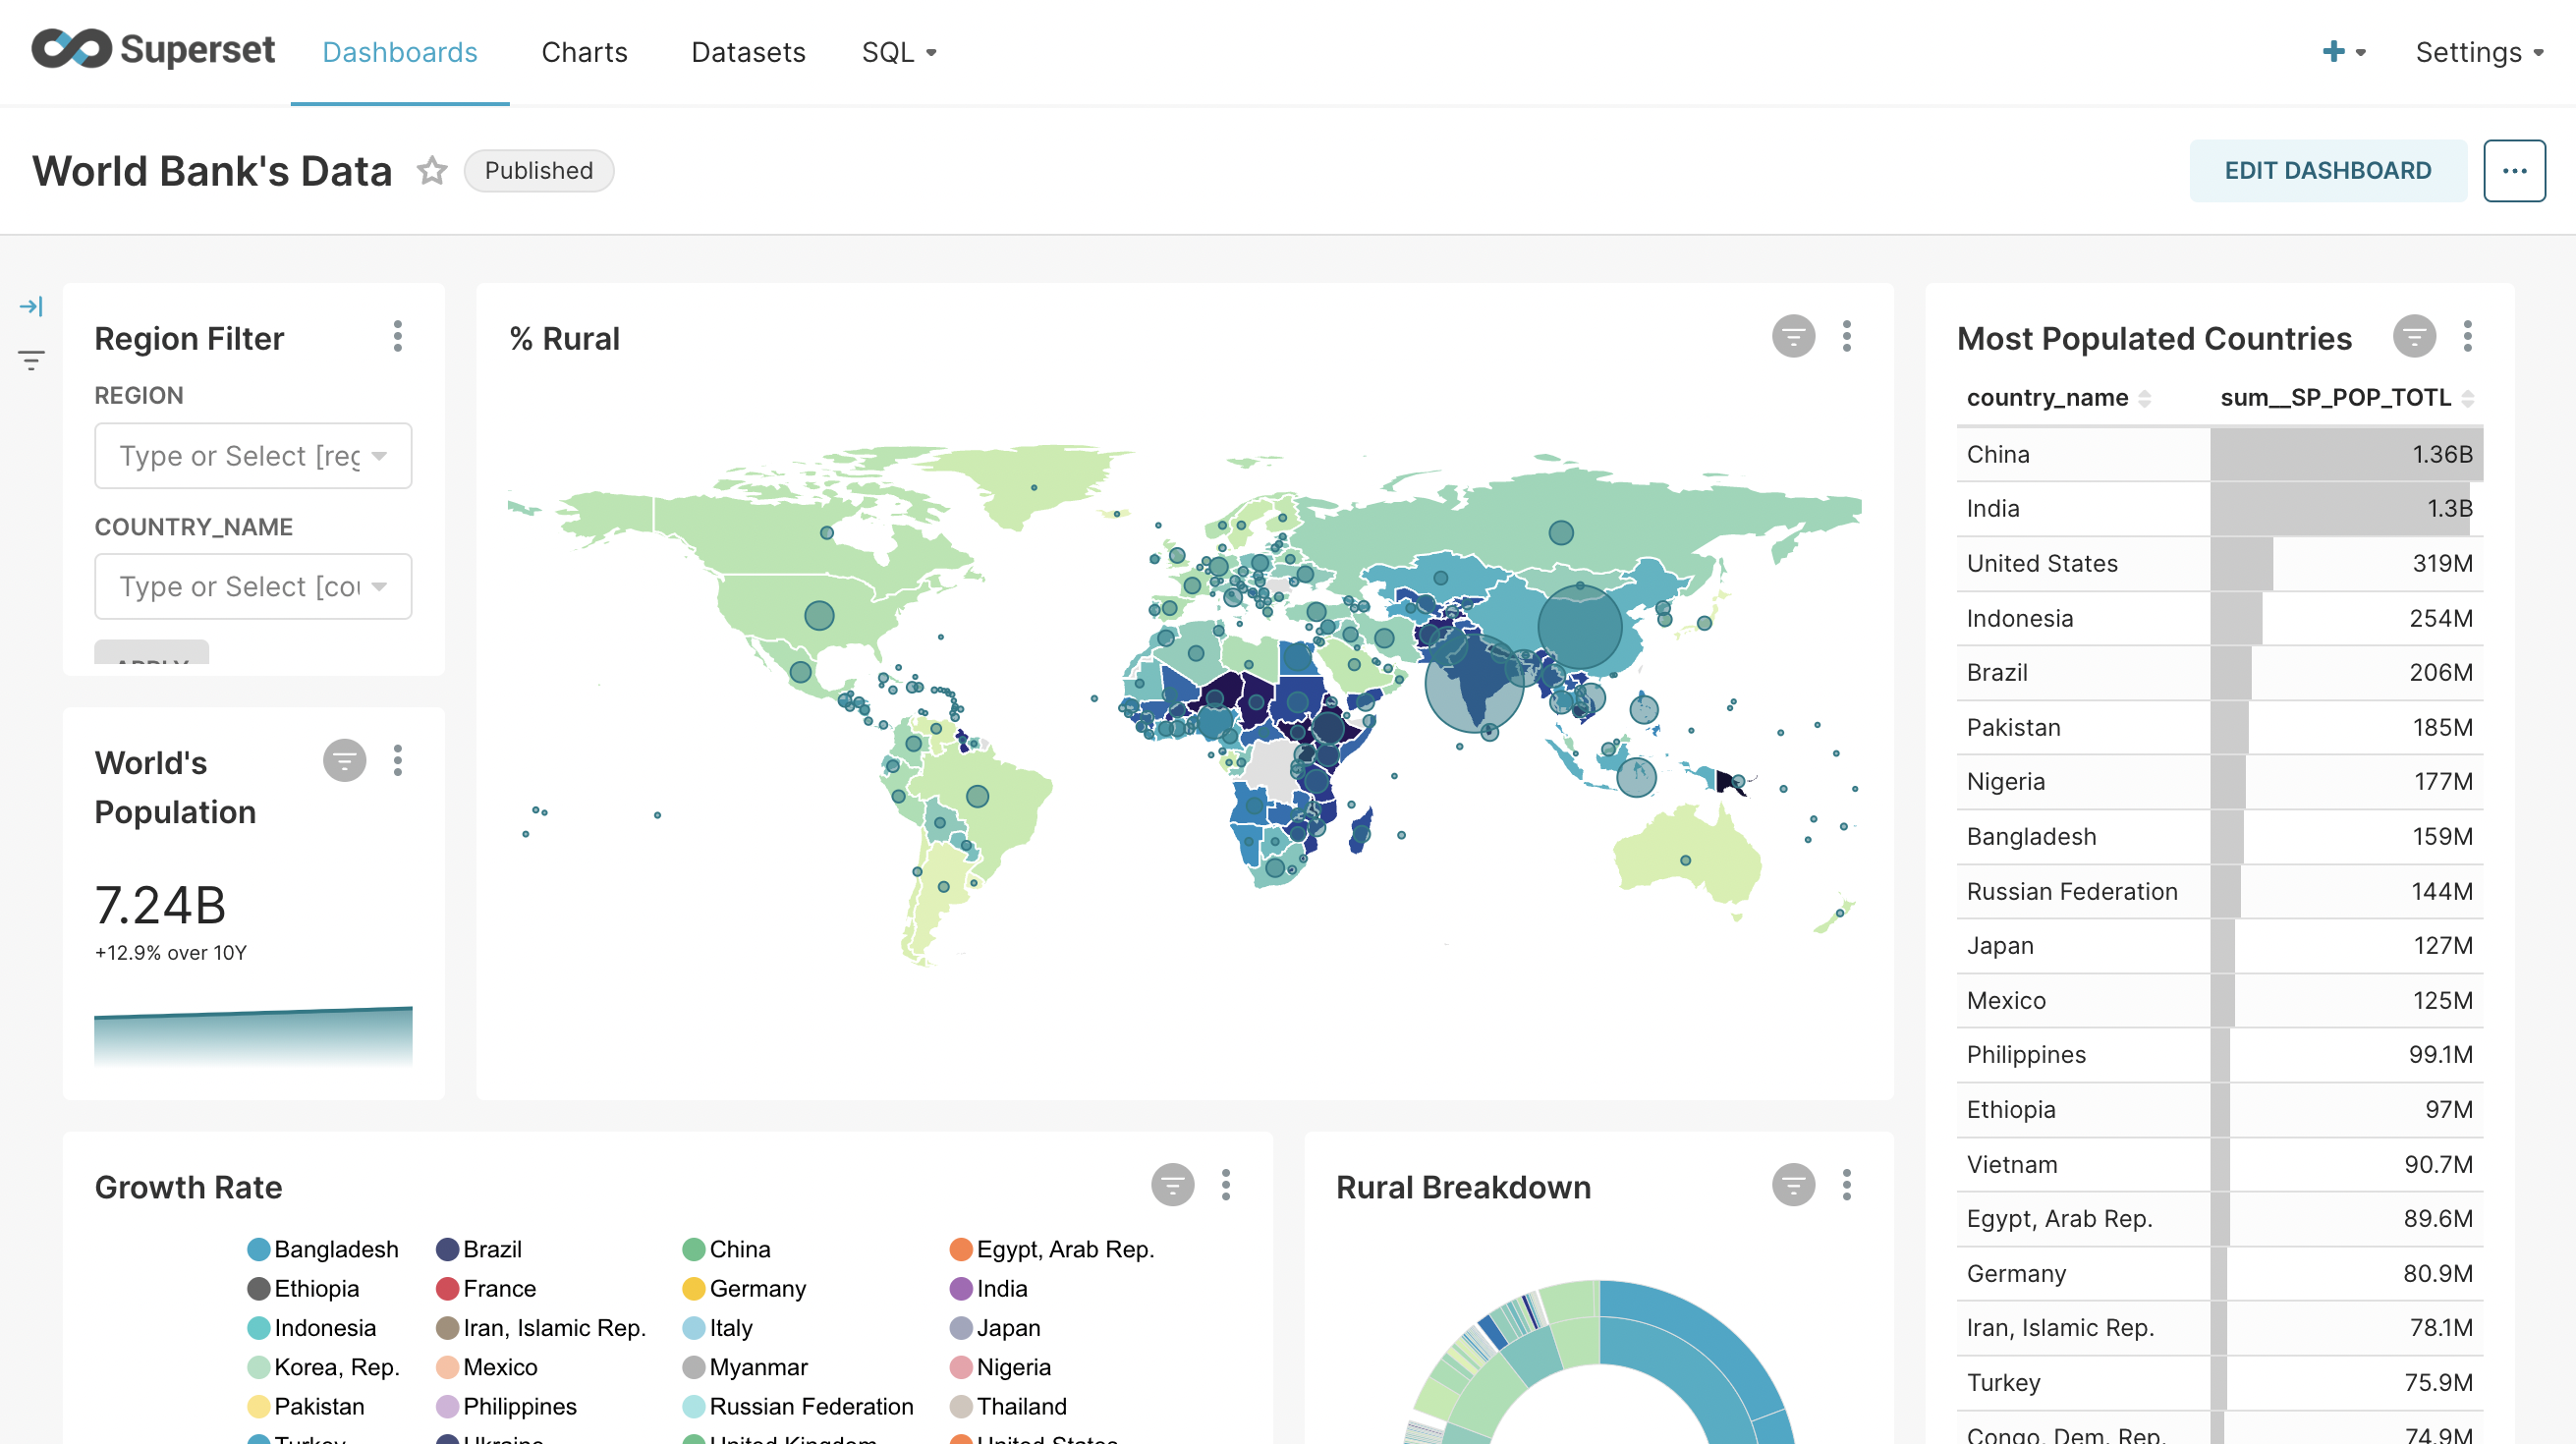This screenshot has width=2576, height=1444.
Task: Click the EDIT DASHBOARD button
Action: pos(2327,171)
